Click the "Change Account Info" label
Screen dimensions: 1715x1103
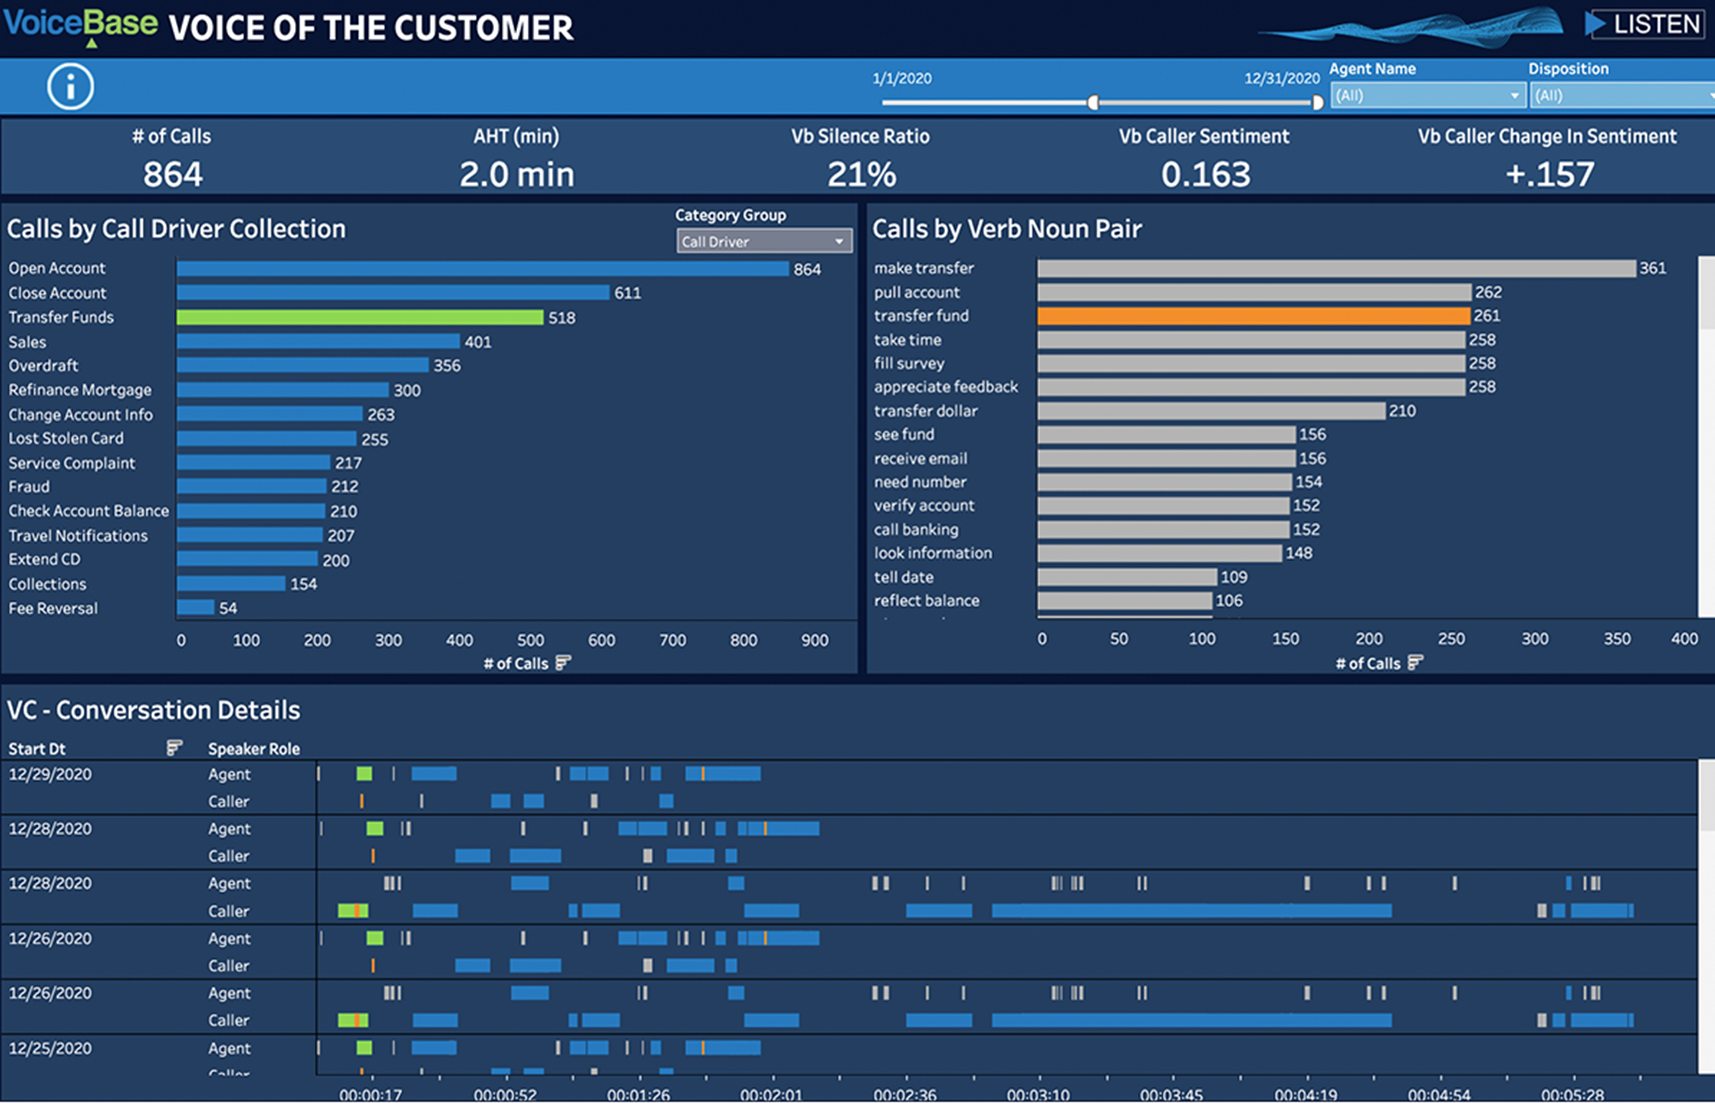click(x=81, y=415)
